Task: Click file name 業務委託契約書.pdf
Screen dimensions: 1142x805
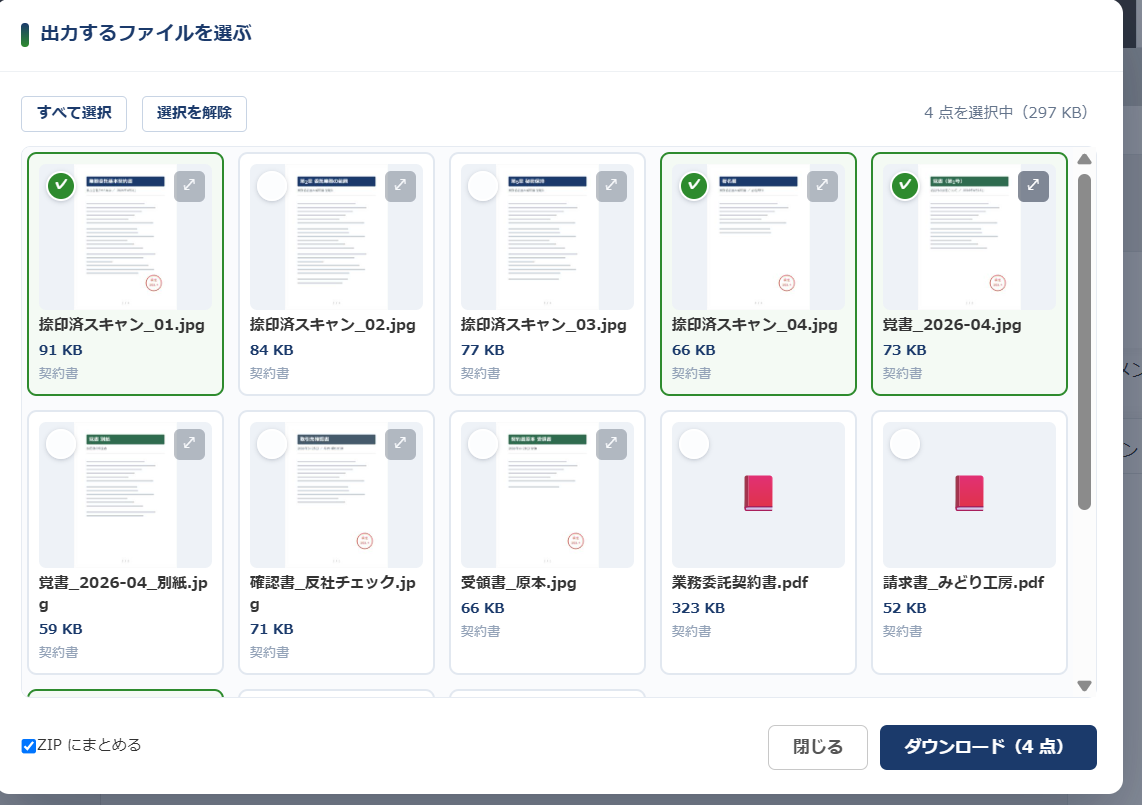Action: tap(740, 583)
